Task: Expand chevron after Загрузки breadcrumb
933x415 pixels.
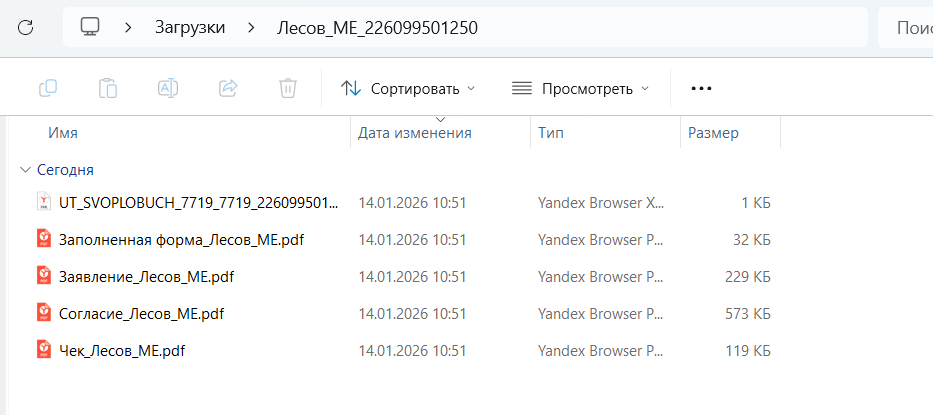Action: [251, 27]
